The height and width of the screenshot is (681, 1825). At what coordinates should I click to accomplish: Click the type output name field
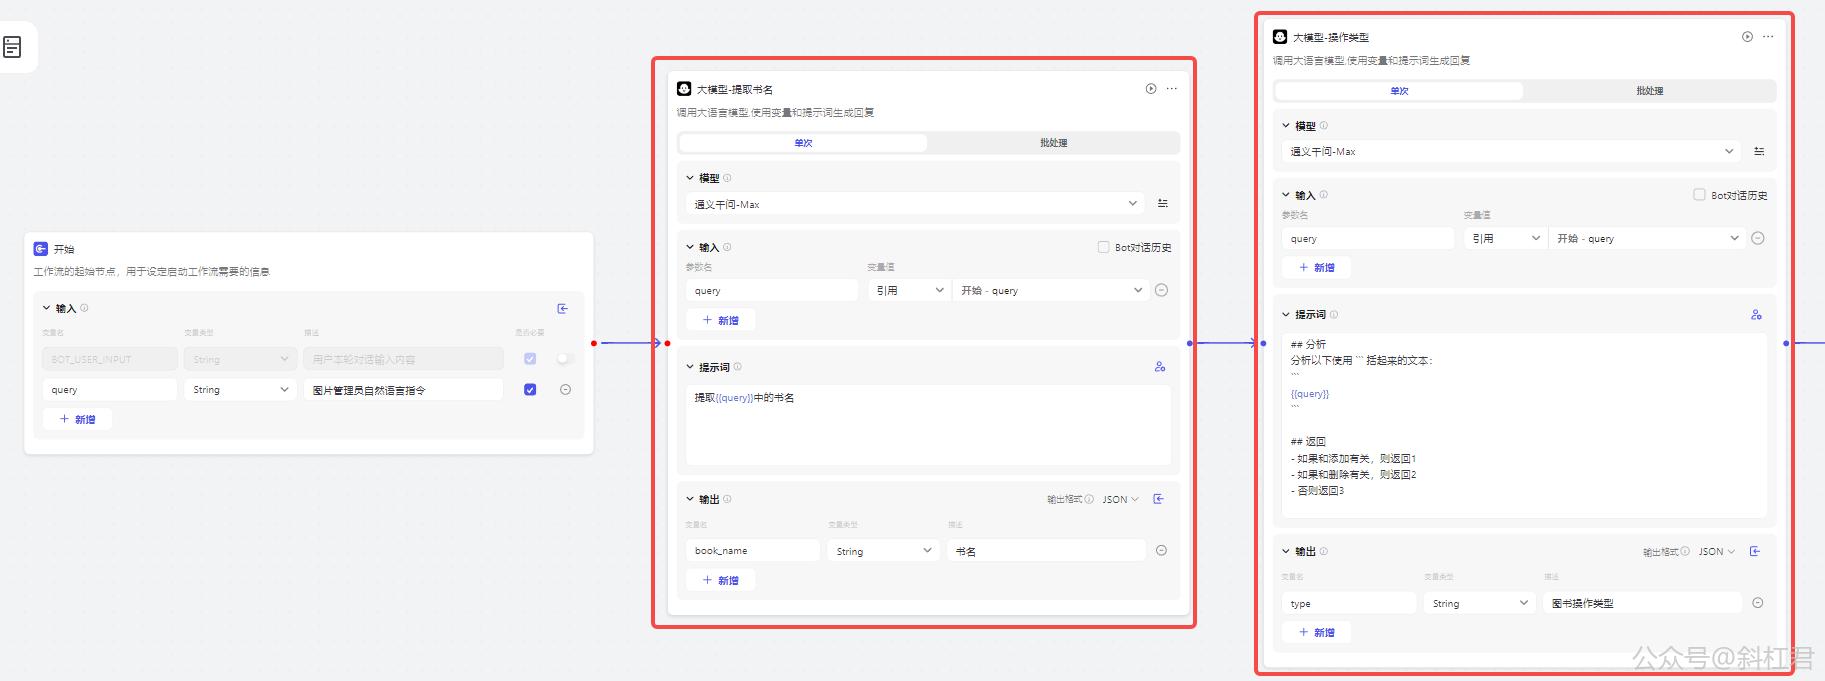[x=1349, y=603]
